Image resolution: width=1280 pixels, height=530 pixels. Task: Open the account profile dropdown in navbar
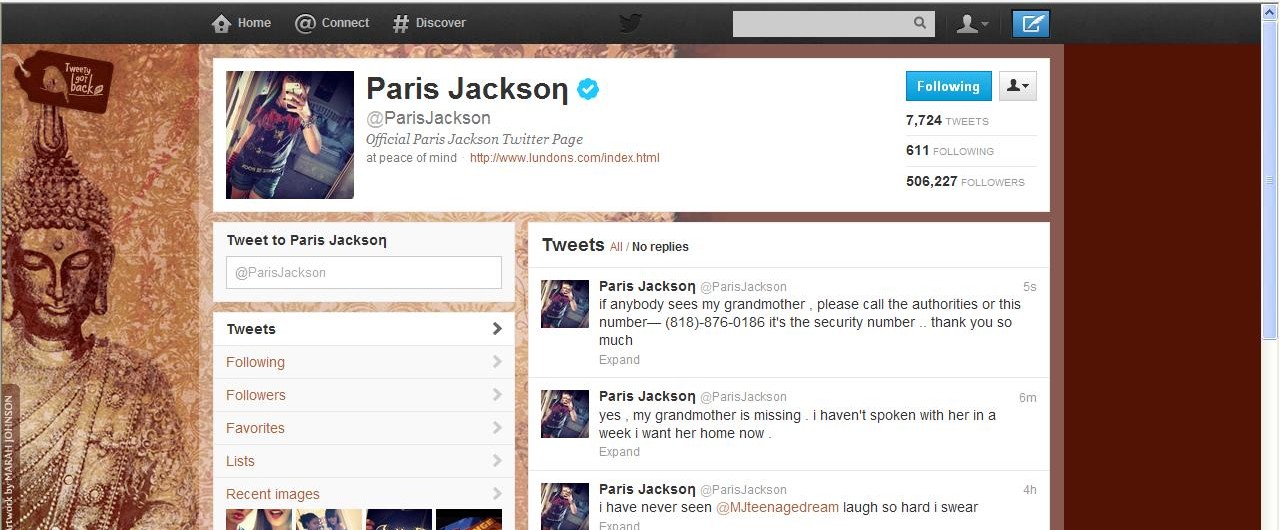point(972,24)
